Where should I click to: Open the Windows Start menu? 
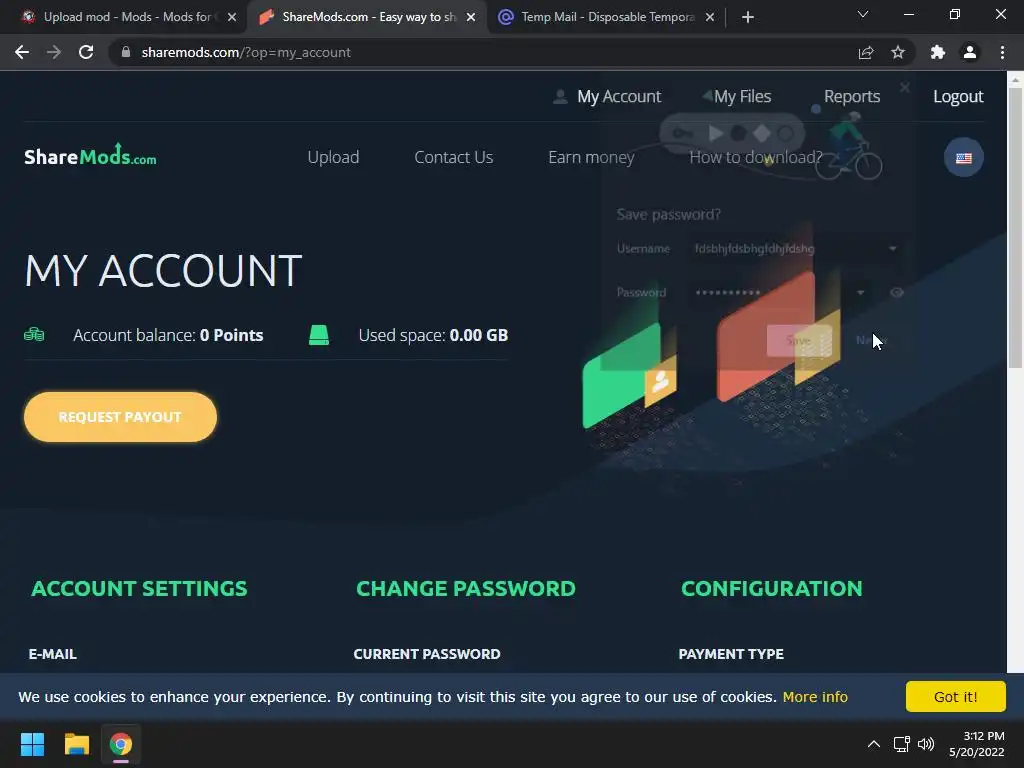pos(32,744)
